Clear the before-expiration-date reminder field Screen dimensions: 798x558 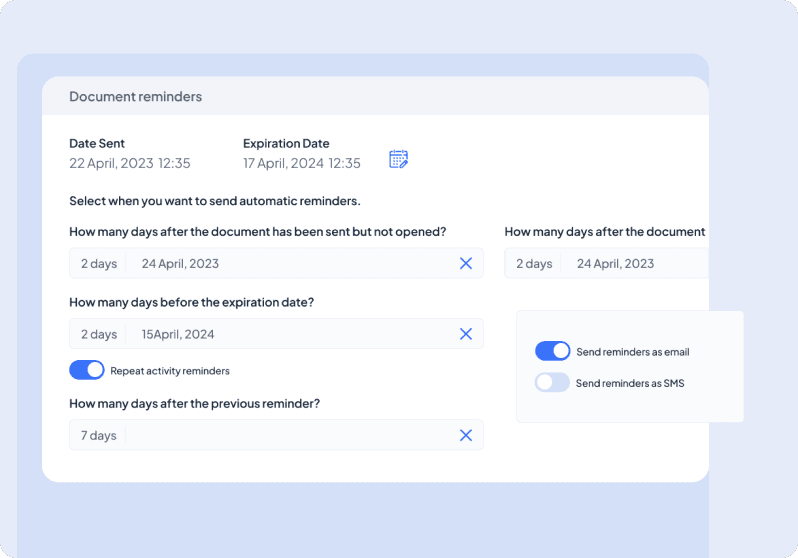tap(465, 334)
